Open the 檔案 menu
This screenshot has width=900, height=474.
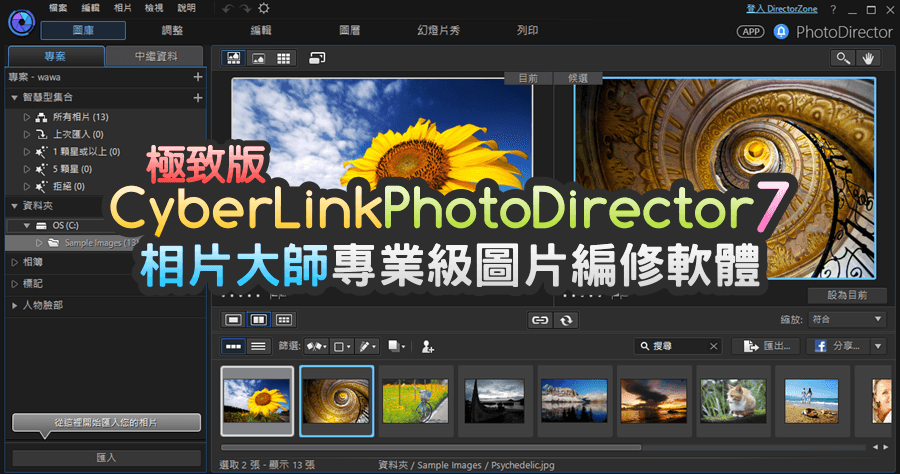58,8
